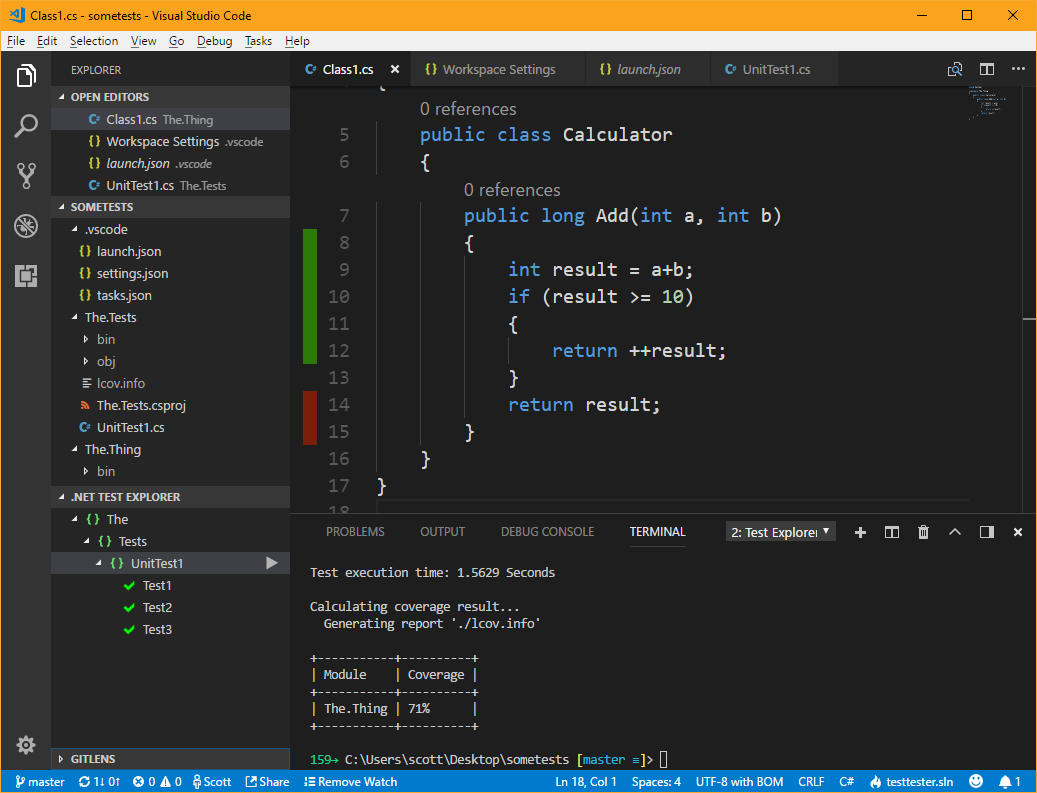The height and width of the screenshot is (793, 1037).
Task: Click the '0 references' lens above Calculator
Action: (x=468, y=109)
